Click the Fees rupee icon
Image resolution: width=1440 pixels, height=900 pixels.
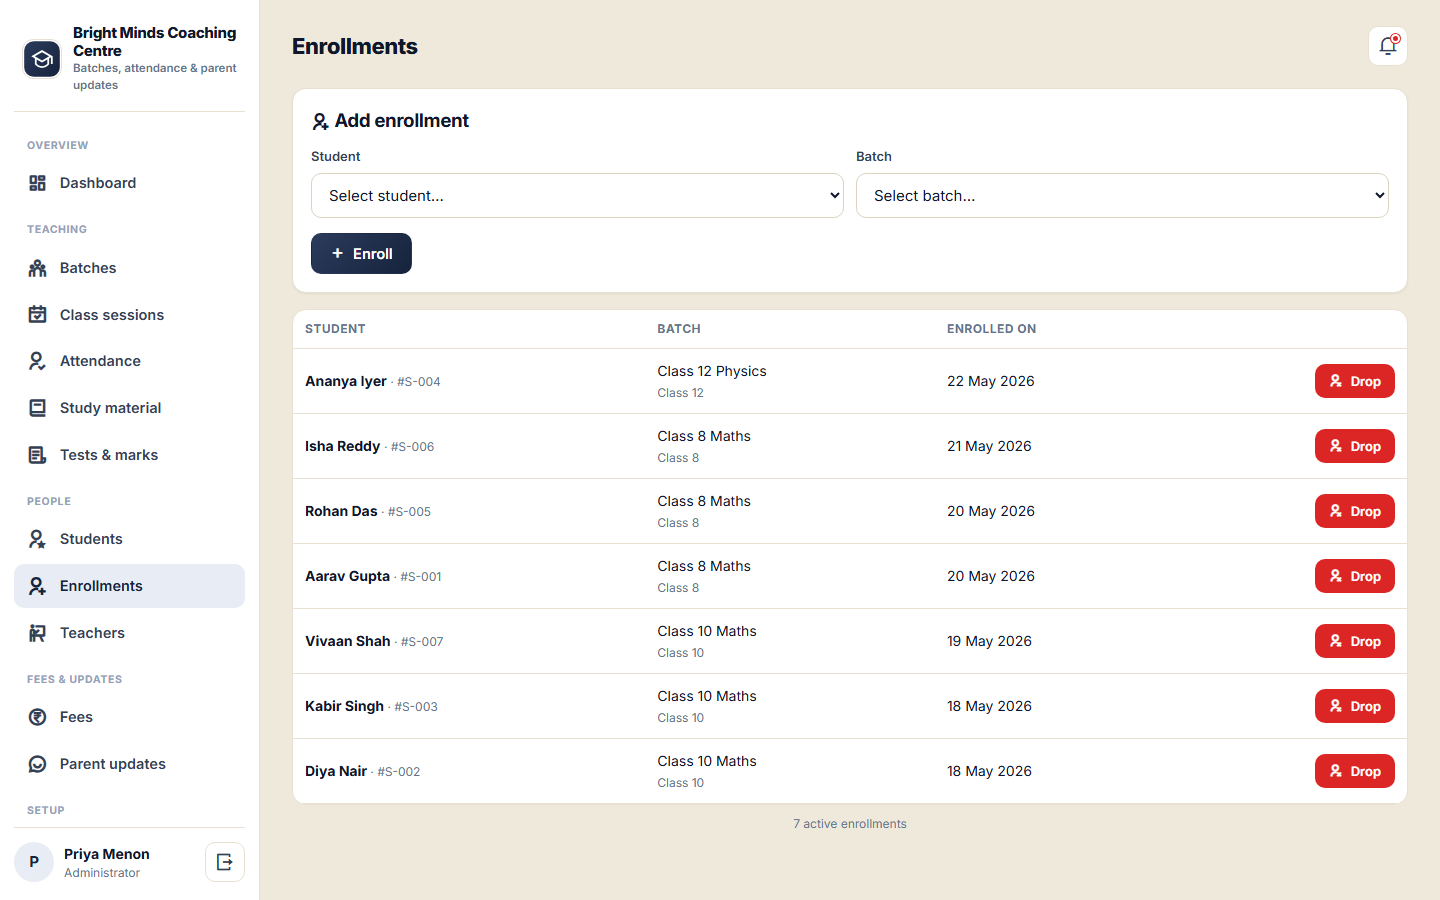pos(38,717)
